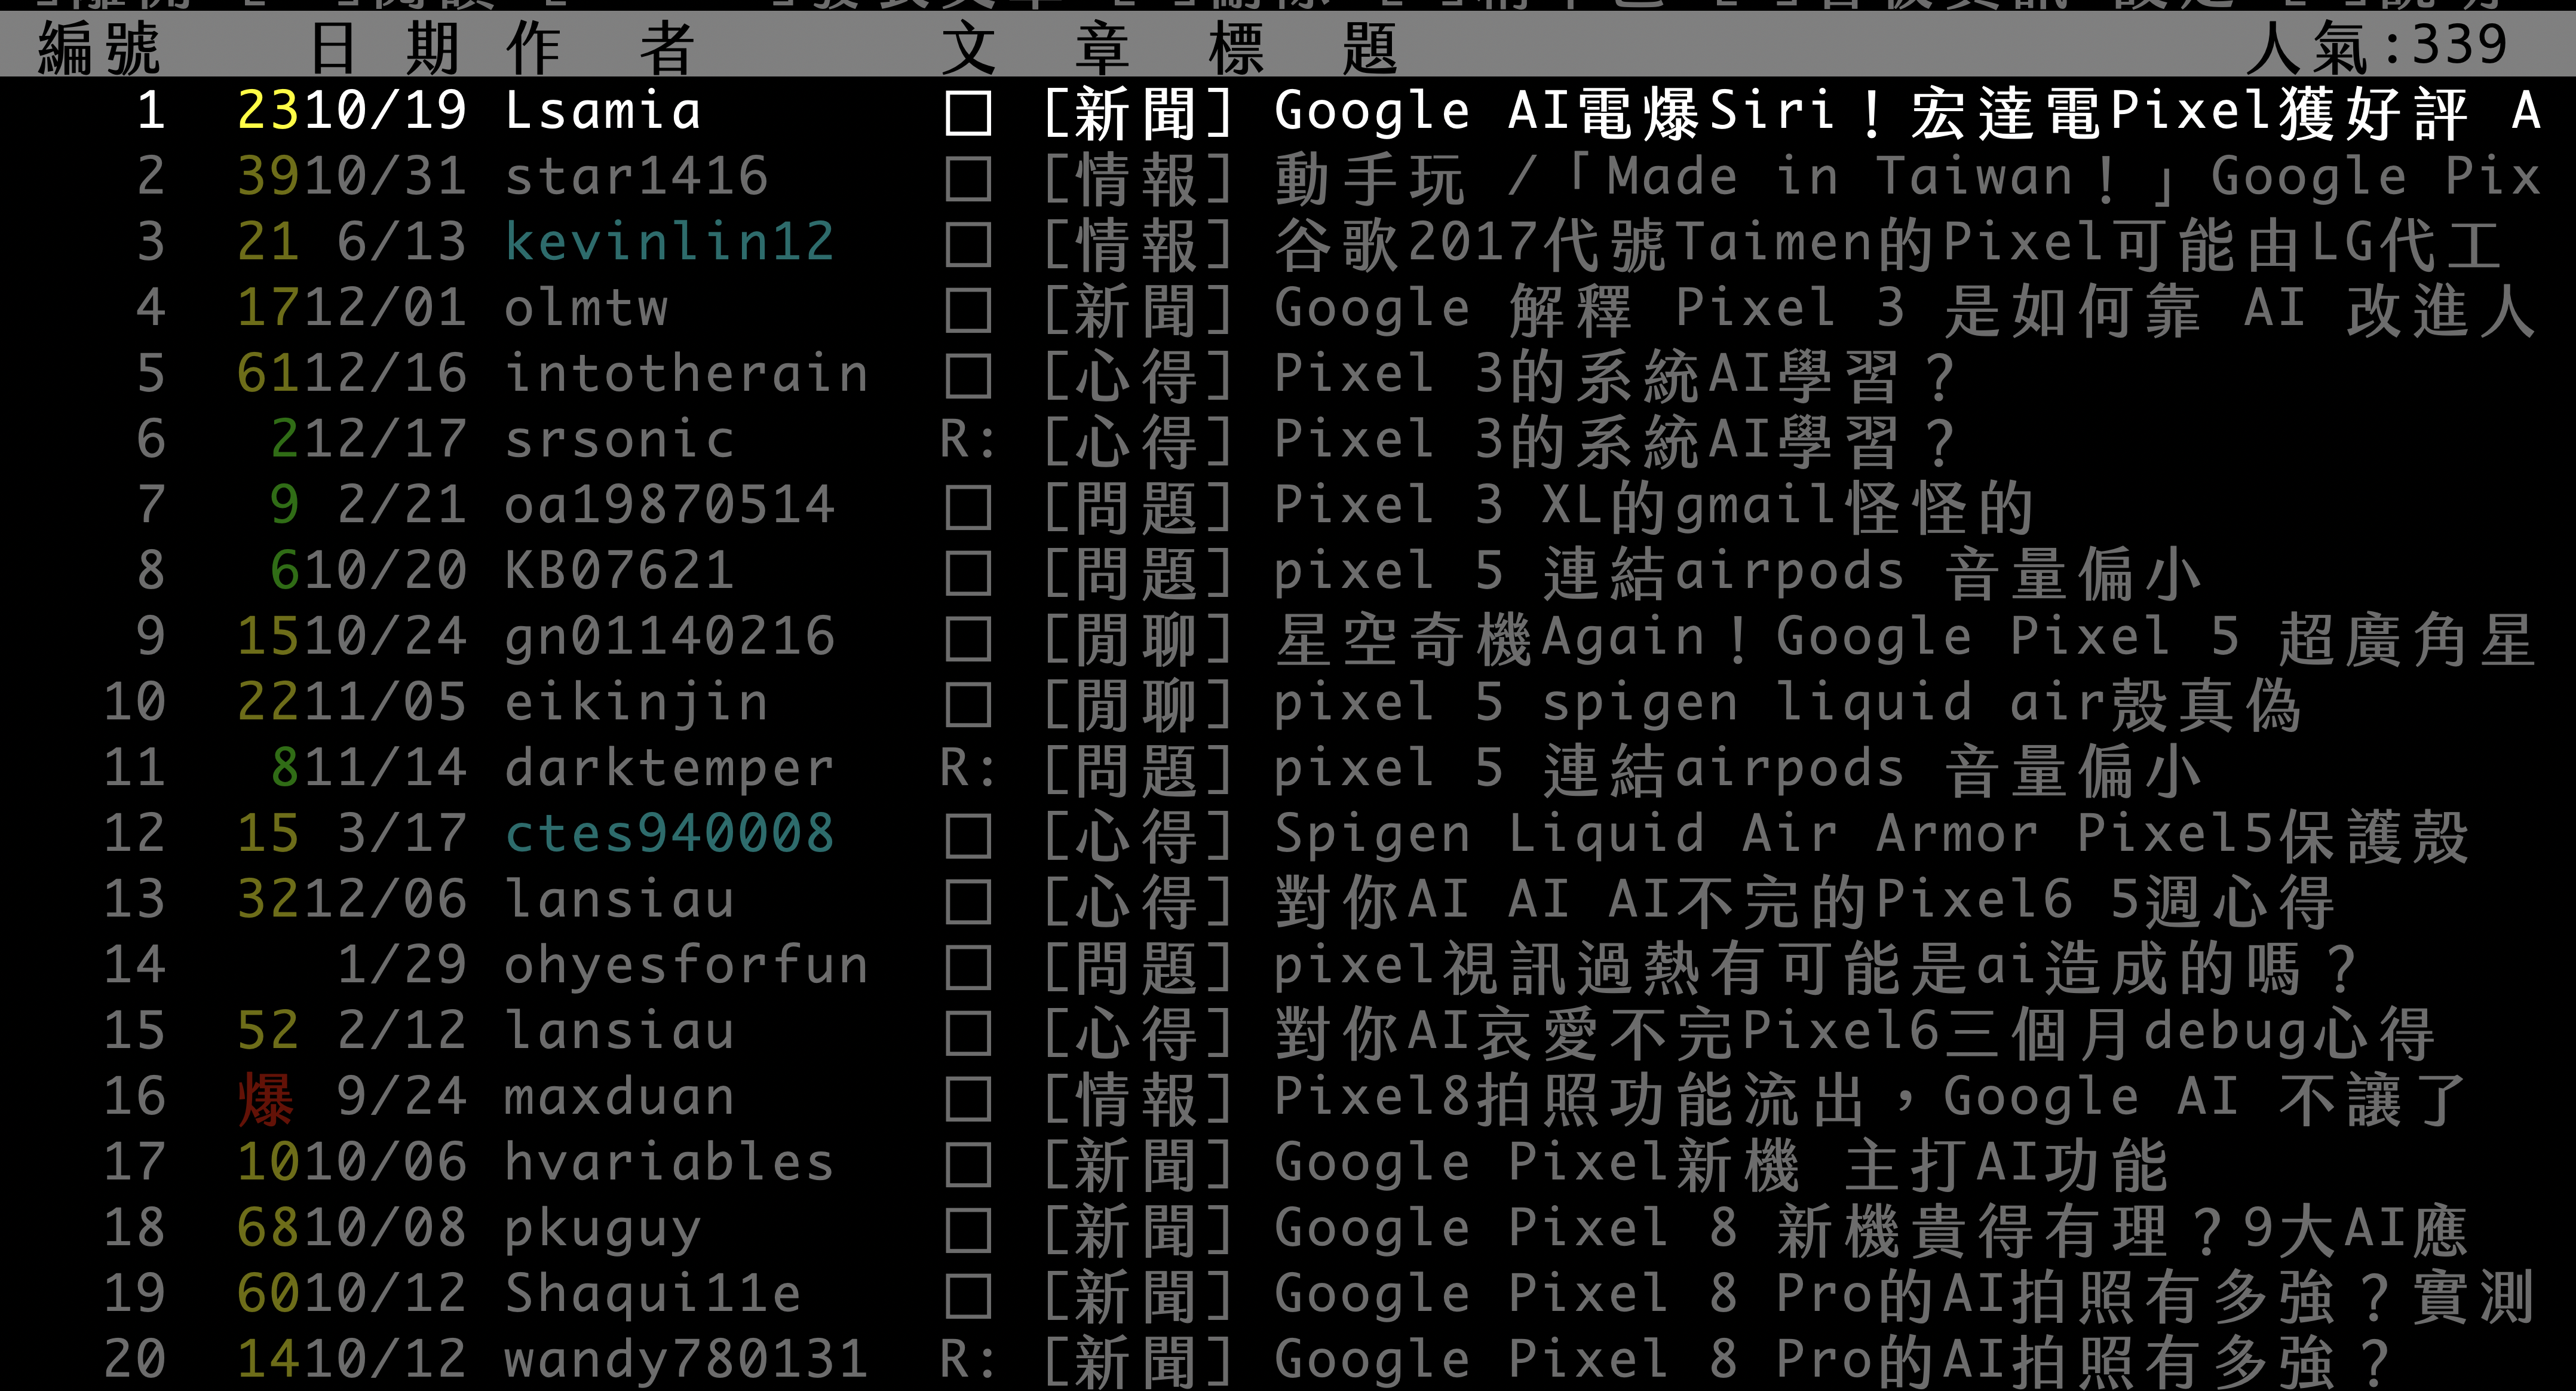
Task: Click author name ctes940008
Action: coord(669,834)
